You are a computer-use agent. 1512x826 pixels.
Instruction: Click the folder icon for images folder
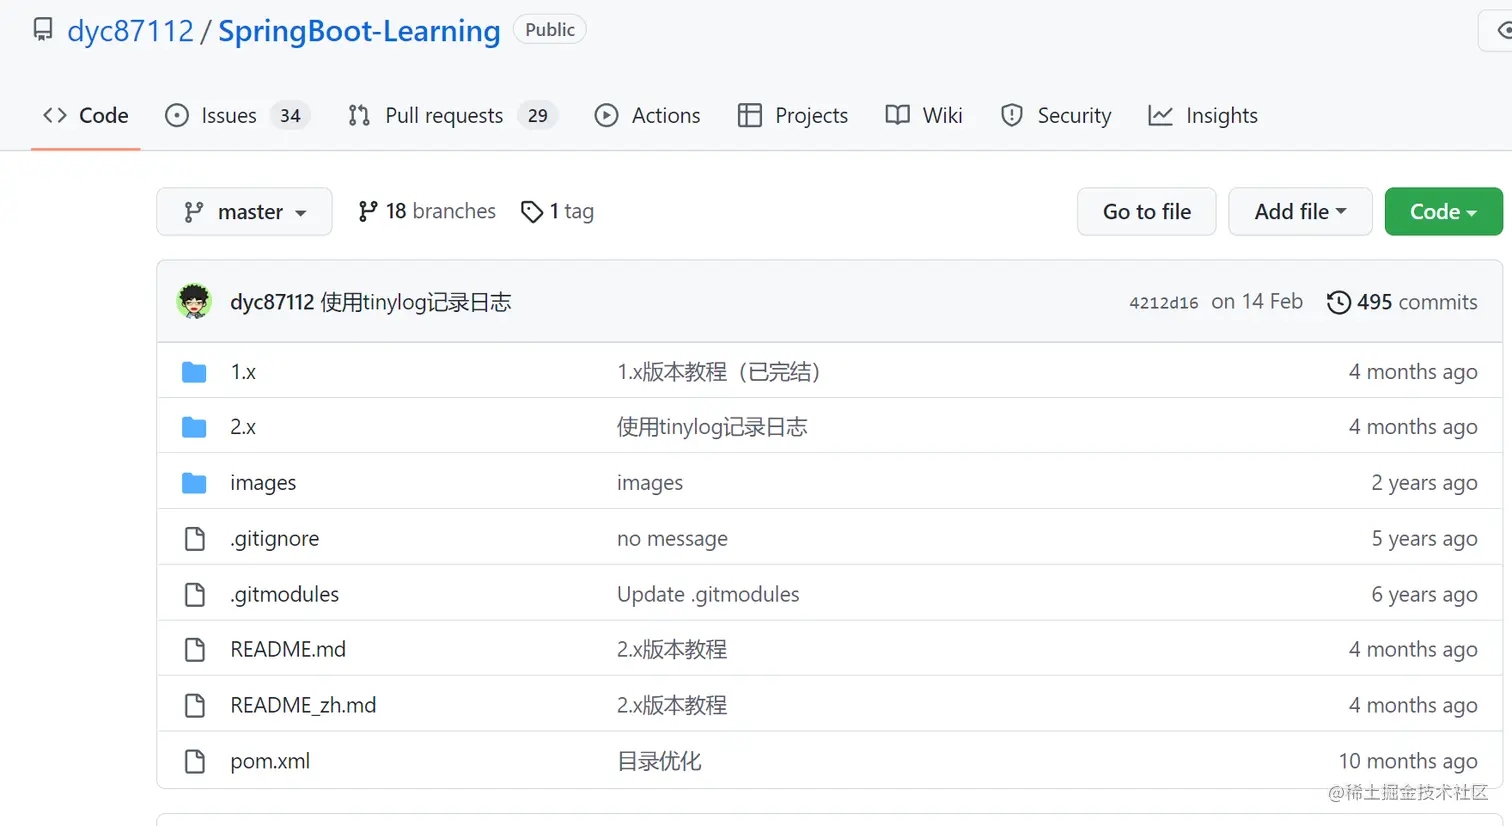[x=194, y=483]
